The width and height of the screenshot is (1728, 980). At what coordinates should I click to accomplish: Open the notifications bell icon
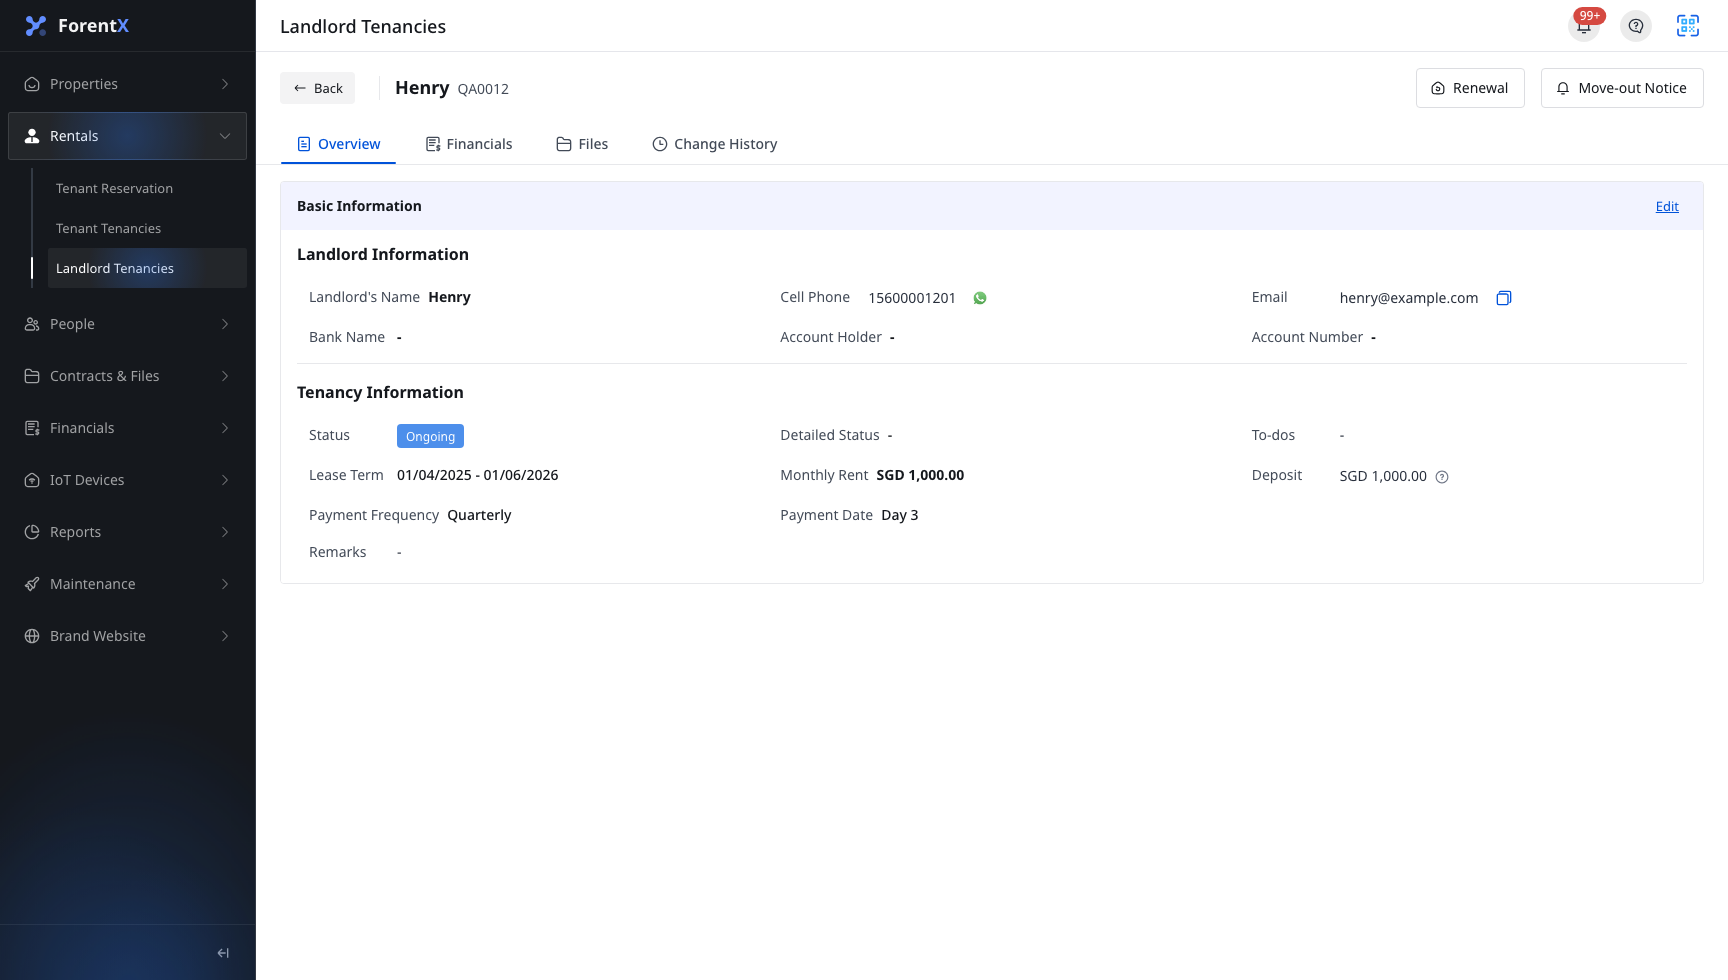click(x=1584, y=27)
